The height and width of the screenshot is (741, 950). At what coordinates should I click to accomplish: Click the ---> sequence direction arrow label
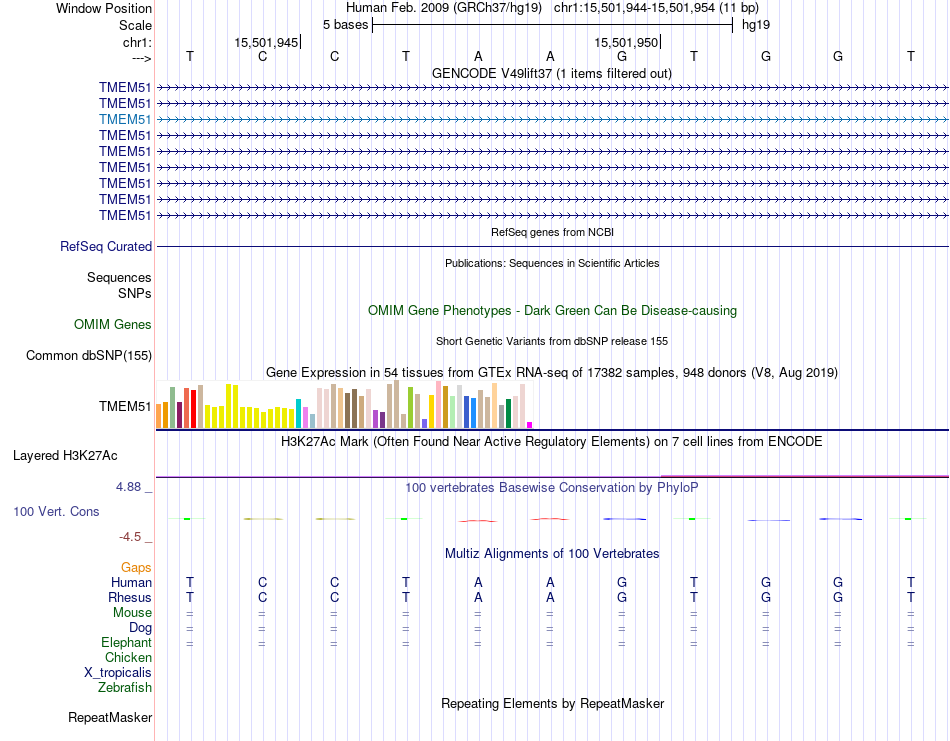(x=141, y=58)
